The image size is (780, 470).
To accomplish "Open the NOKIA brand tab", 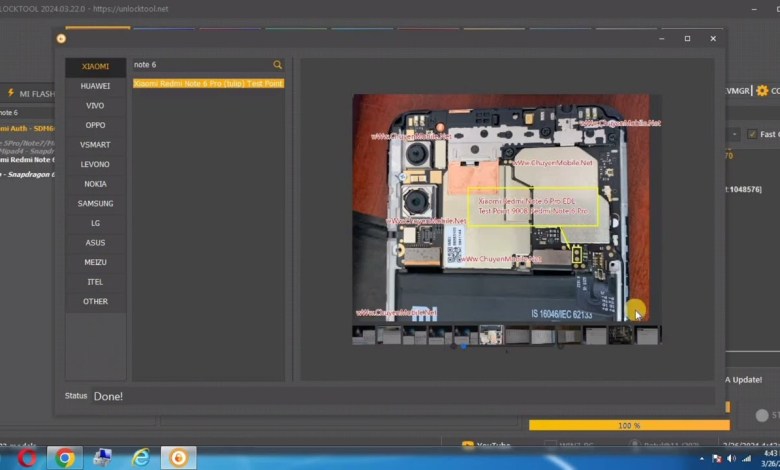I will [x=96, y=184].
